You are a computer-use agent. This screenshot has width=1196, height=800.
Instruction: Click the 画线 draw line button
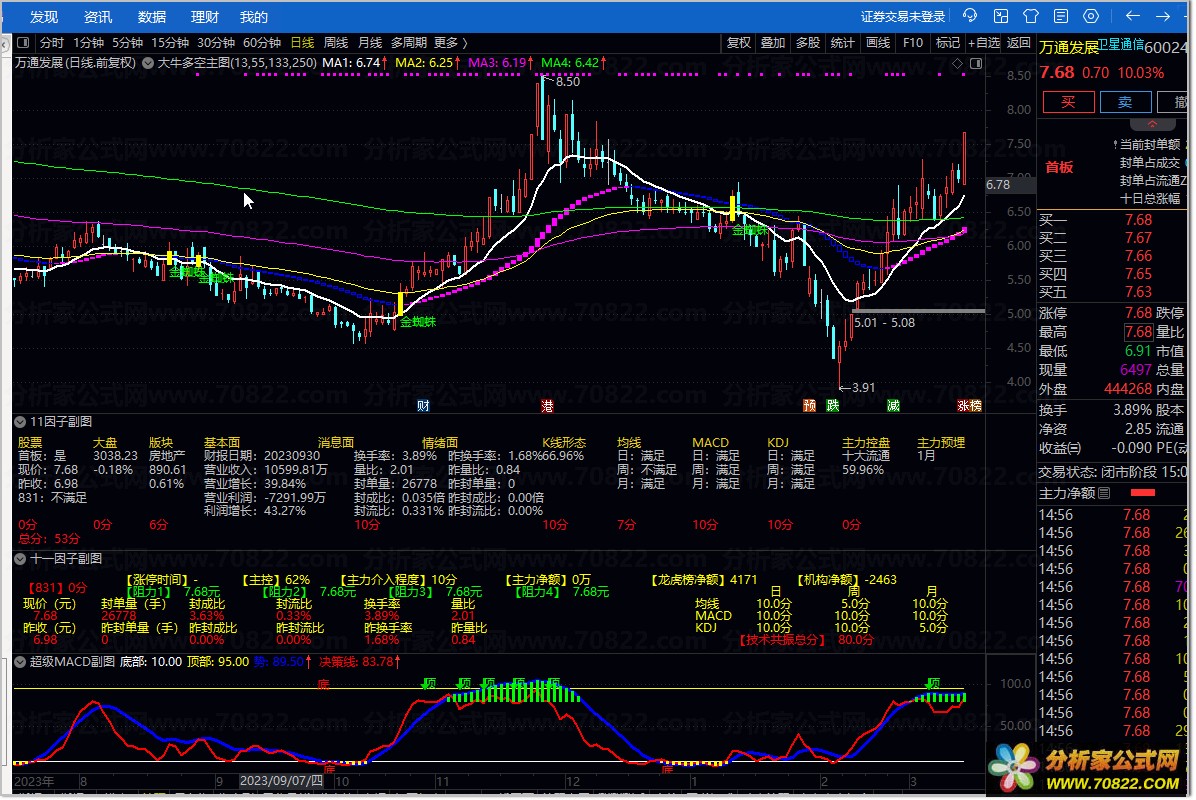pos(878,43)
